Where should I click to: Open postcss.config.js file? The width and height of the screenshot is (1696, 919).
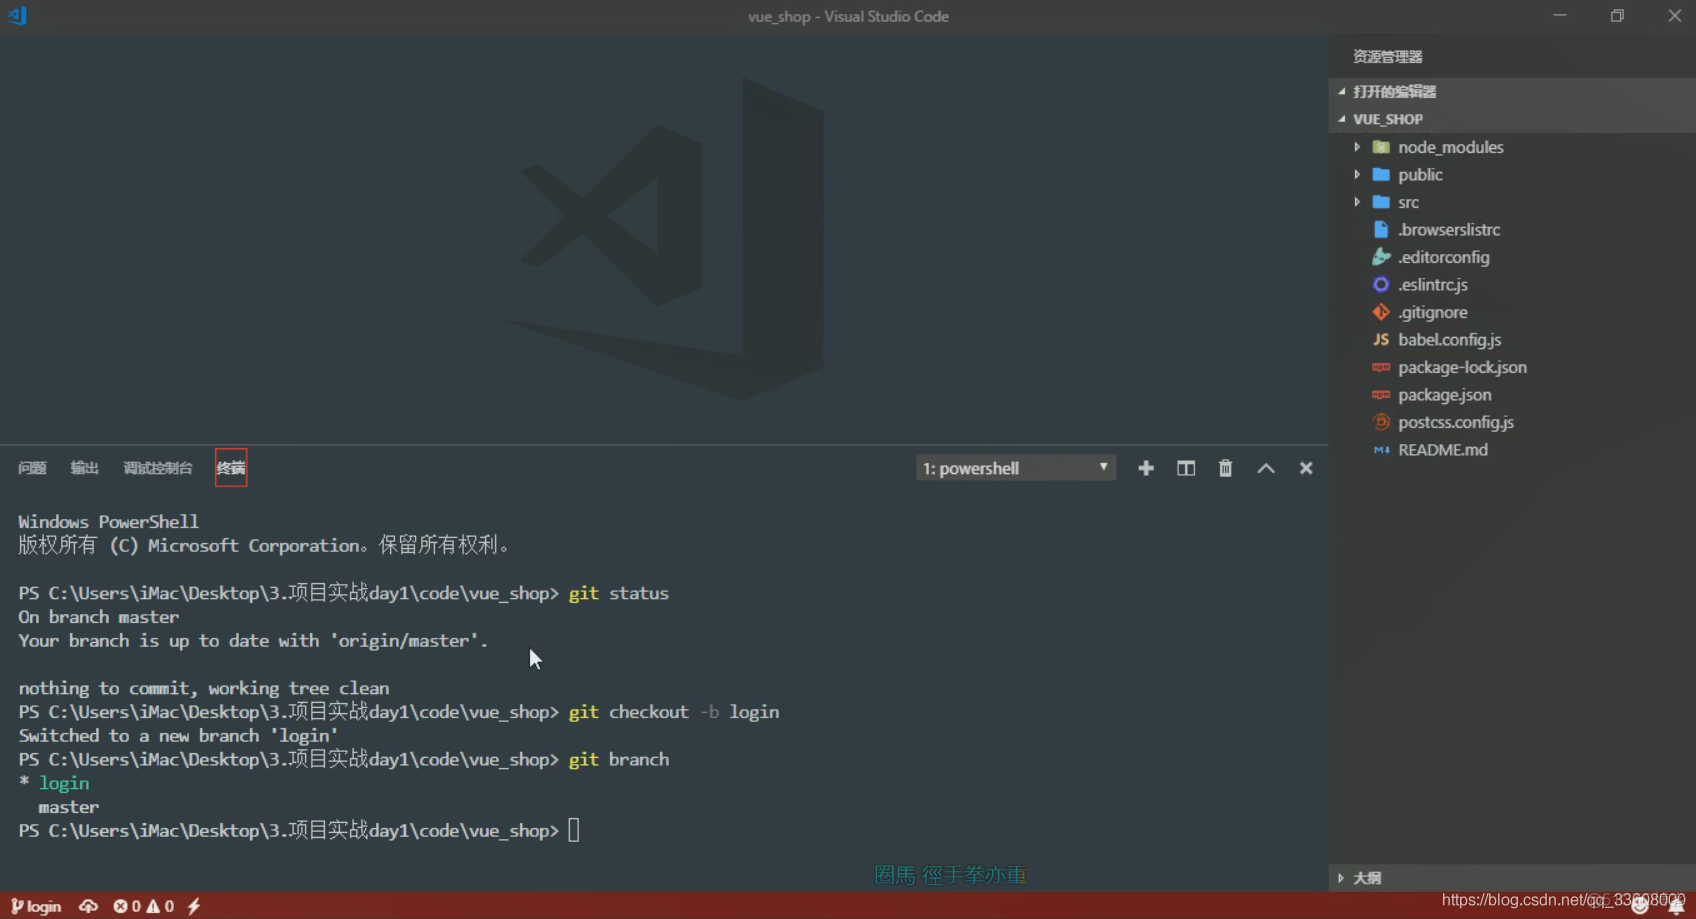click(1456, 422)
